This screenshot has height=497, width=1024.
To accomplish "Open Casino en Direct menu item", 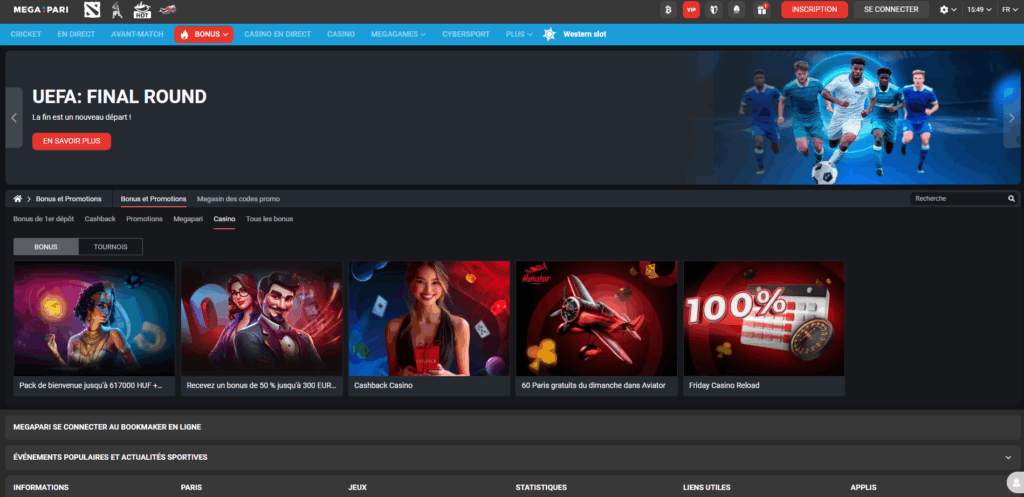I will (x=278, y=35).
